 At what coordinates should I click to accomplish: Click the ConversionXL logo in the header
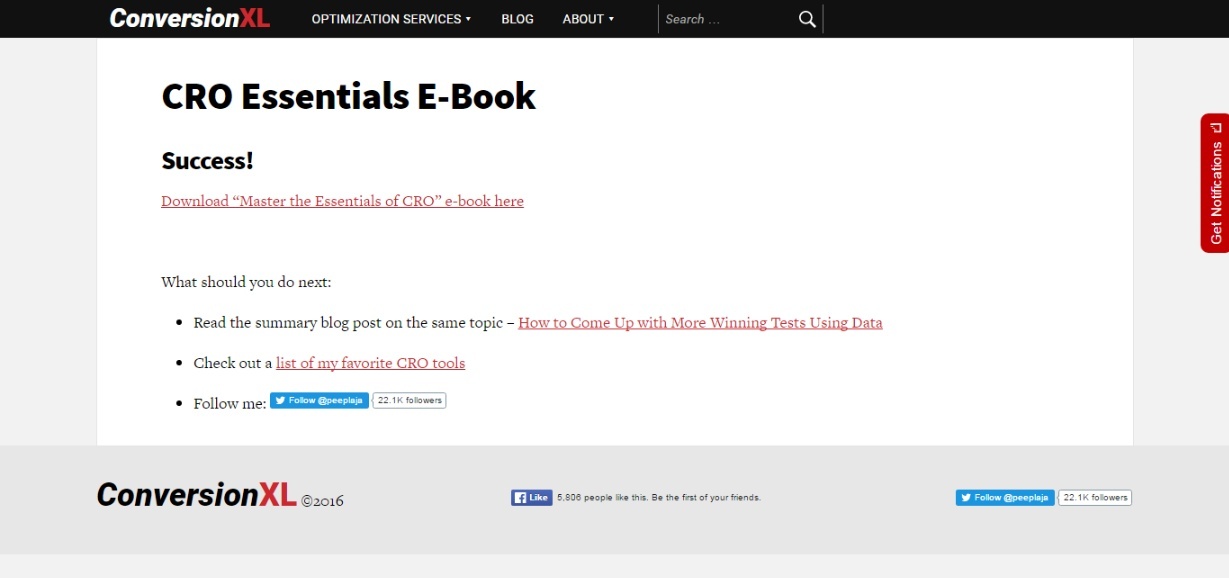coord(189,18)
